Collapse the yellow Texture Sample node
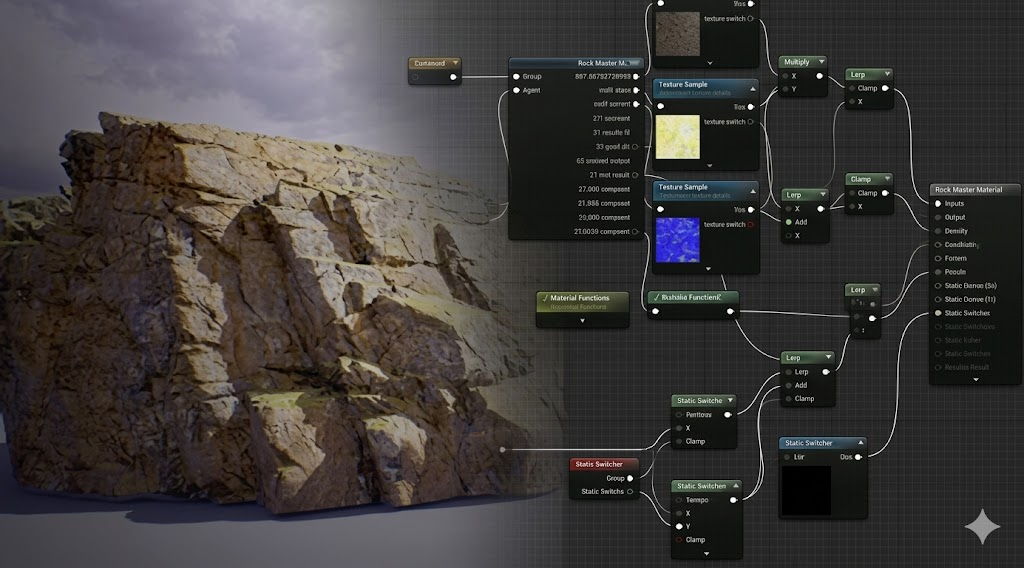1024x568 pixels. coord(752,88)
